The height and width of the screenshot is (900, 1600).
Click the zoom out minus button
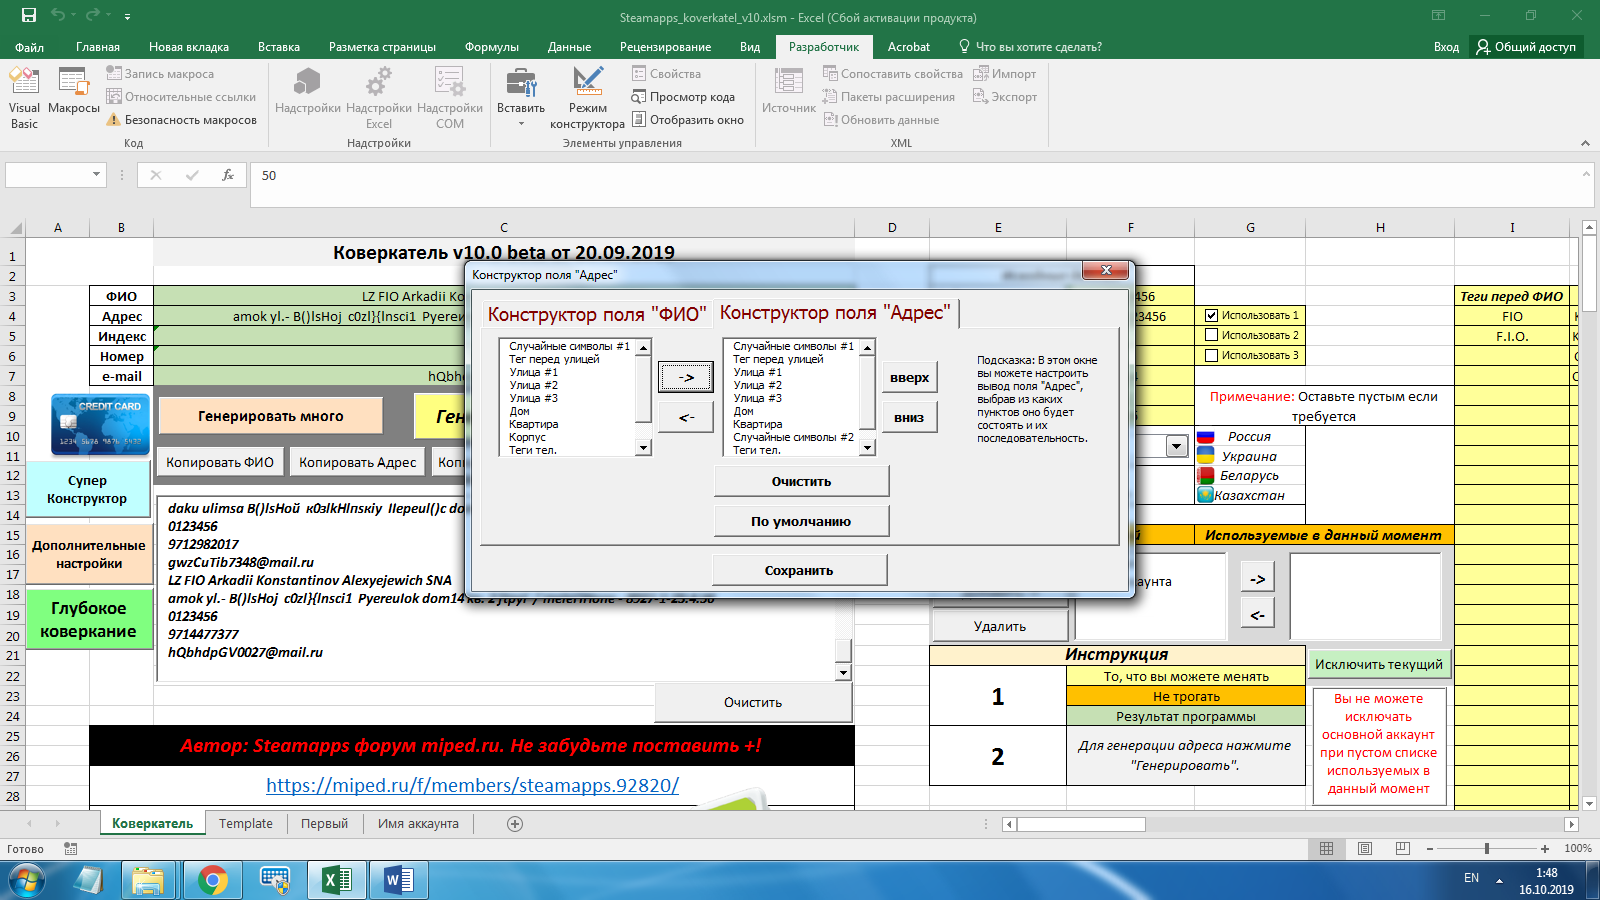tap(1430, 848)
